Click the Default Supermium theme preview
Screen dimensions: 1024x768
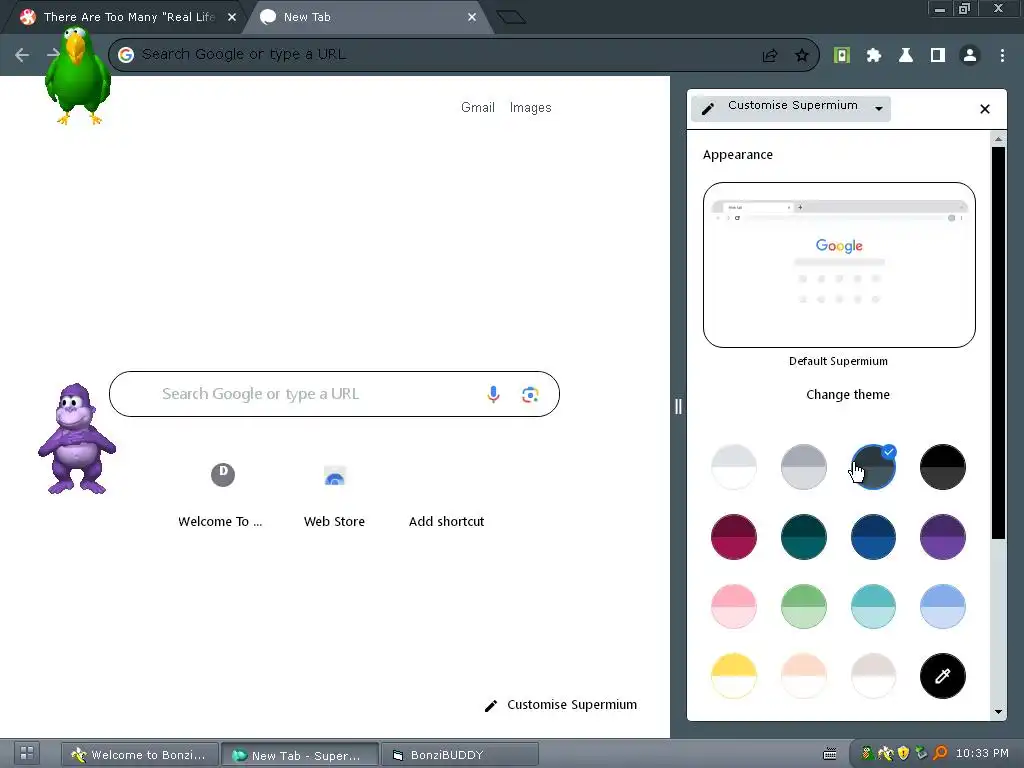(x=839, y=264)
